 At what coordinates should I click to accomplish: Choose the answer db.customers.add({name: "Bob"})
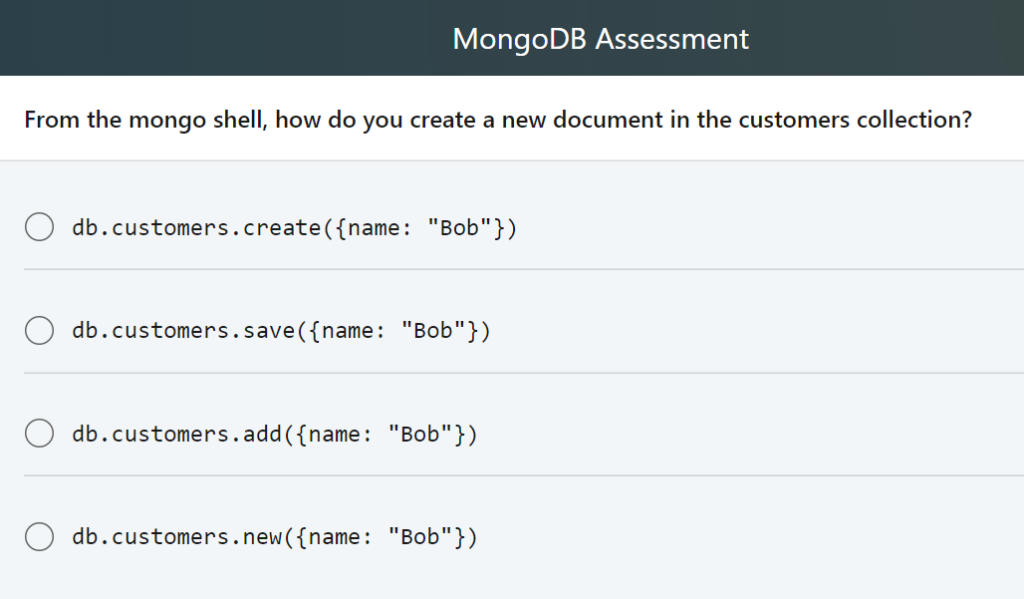point(274,433)
